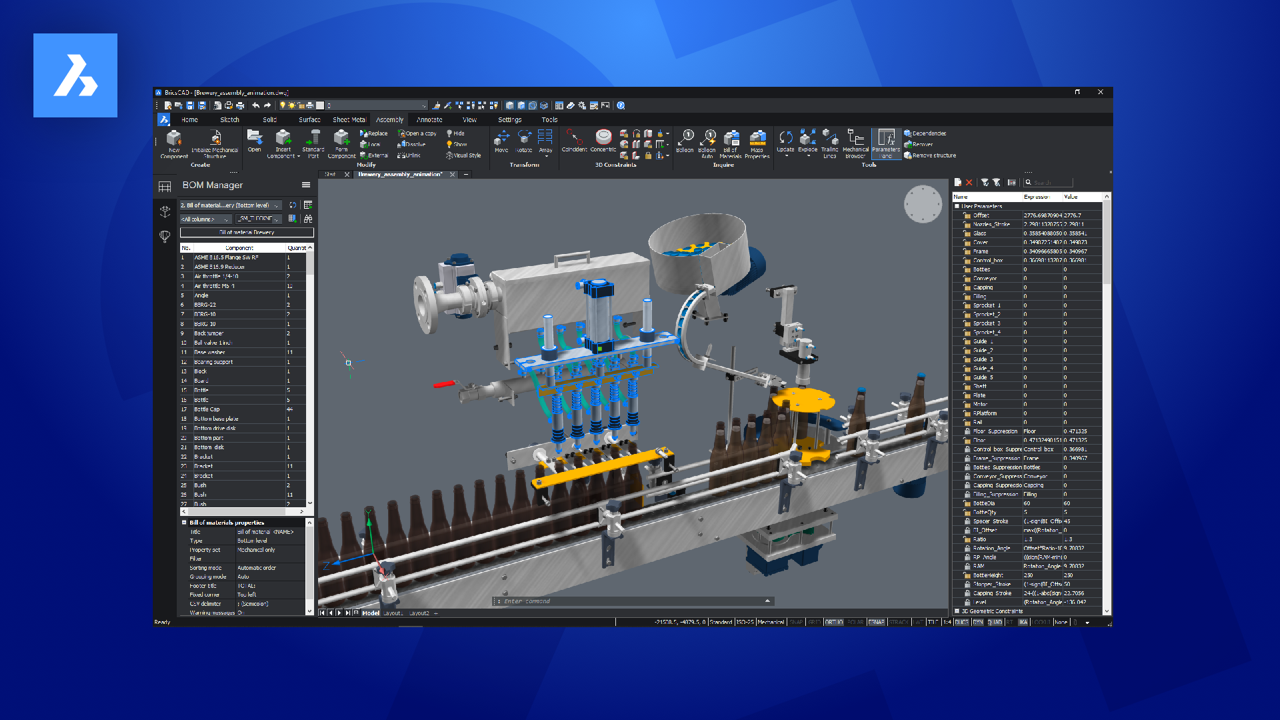This screenshot has width=1280, height=720.
Task: Click the BricsCAD application logo button
Action: point(163,119)
